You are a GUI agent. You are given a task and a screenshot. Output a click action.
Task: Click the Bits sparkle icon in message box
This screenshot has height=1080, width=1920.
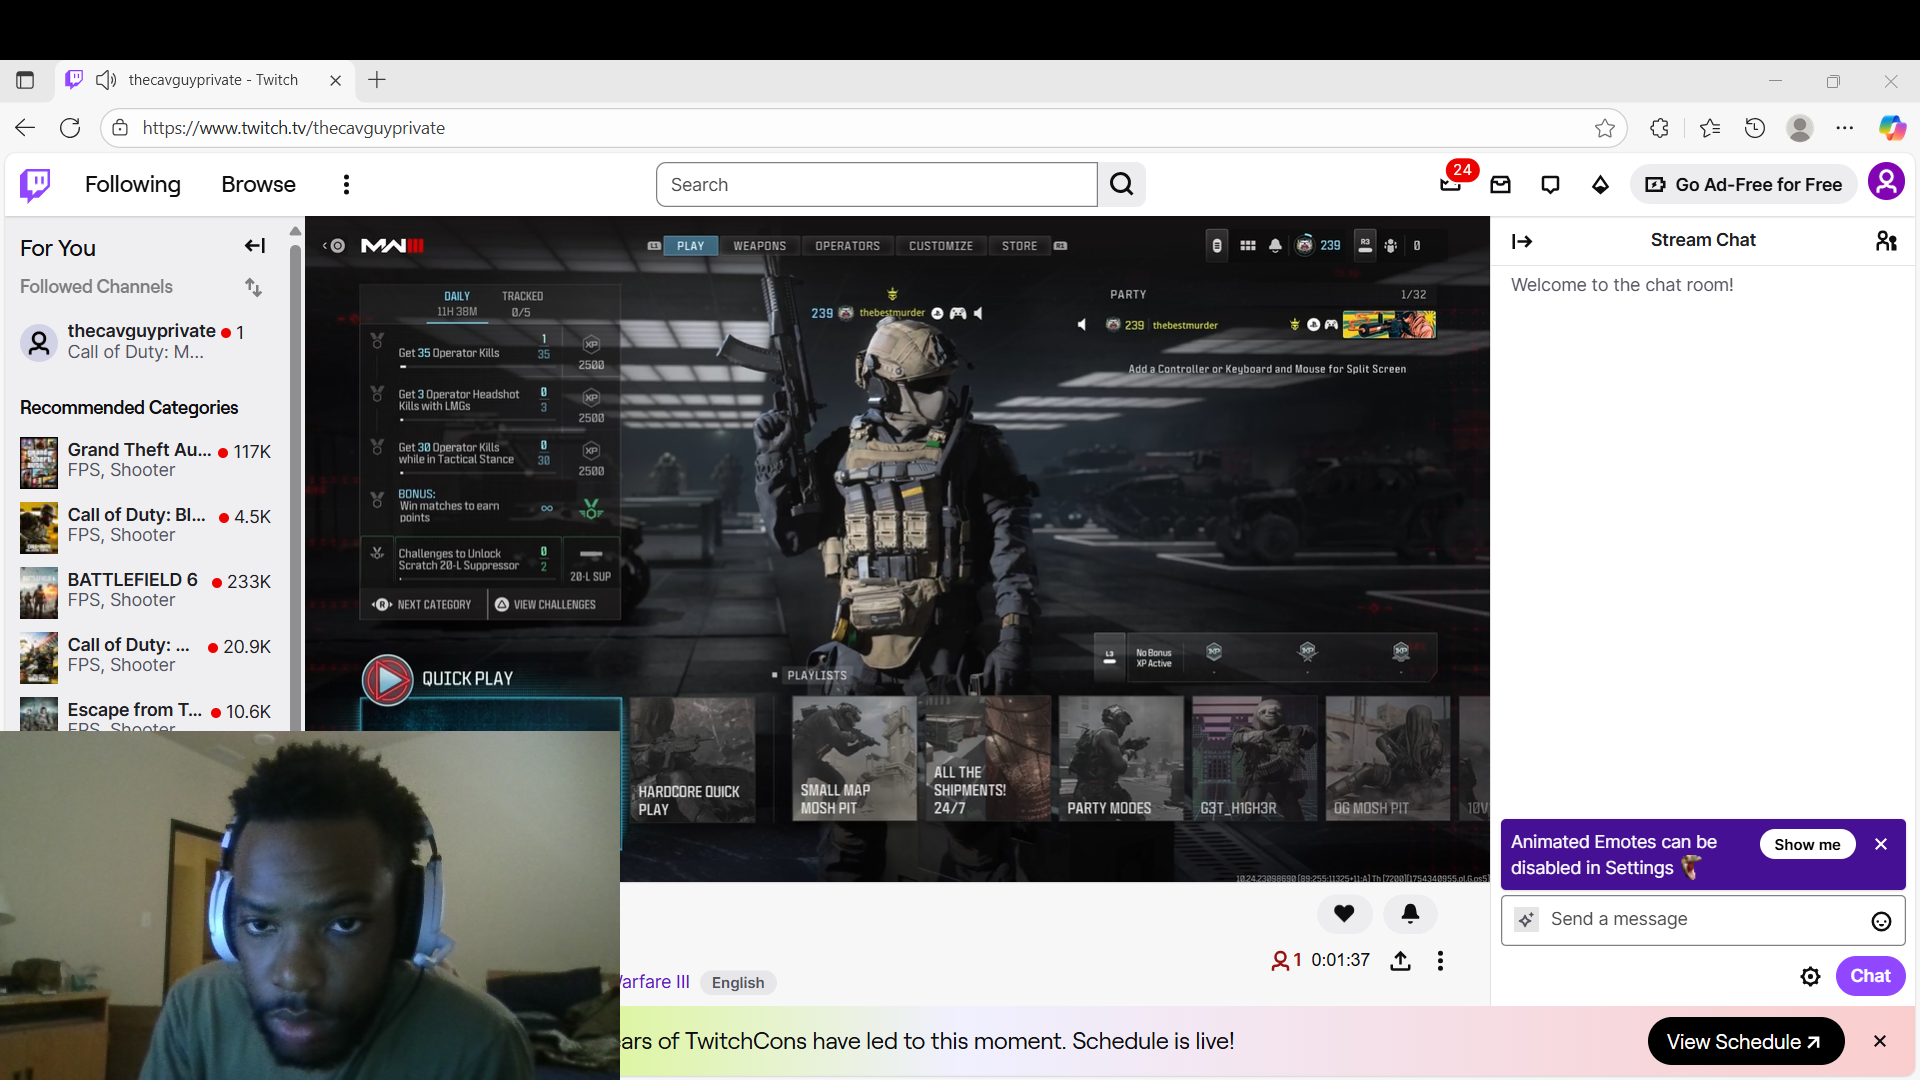(1526, 920)
